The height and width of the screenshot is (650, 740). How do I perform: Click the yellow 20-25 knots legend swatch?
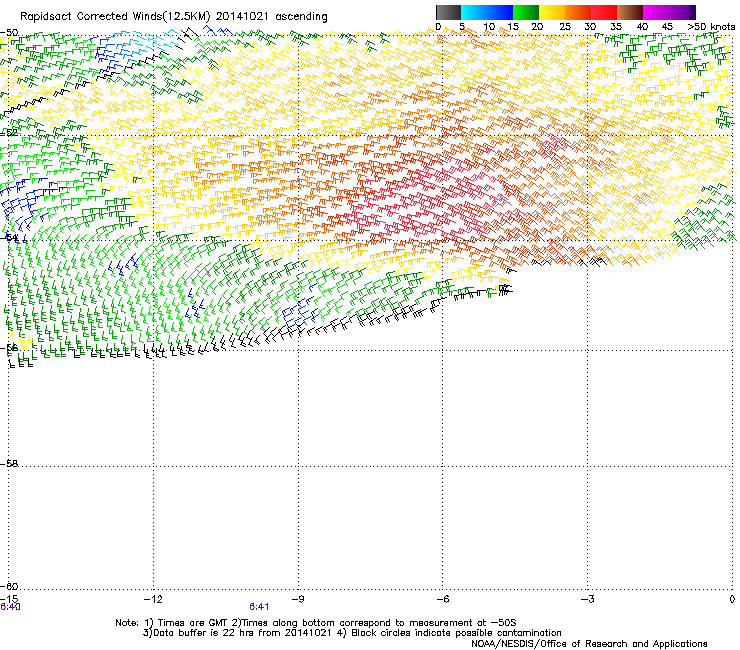pyautogui.click(x=552, y=12)
